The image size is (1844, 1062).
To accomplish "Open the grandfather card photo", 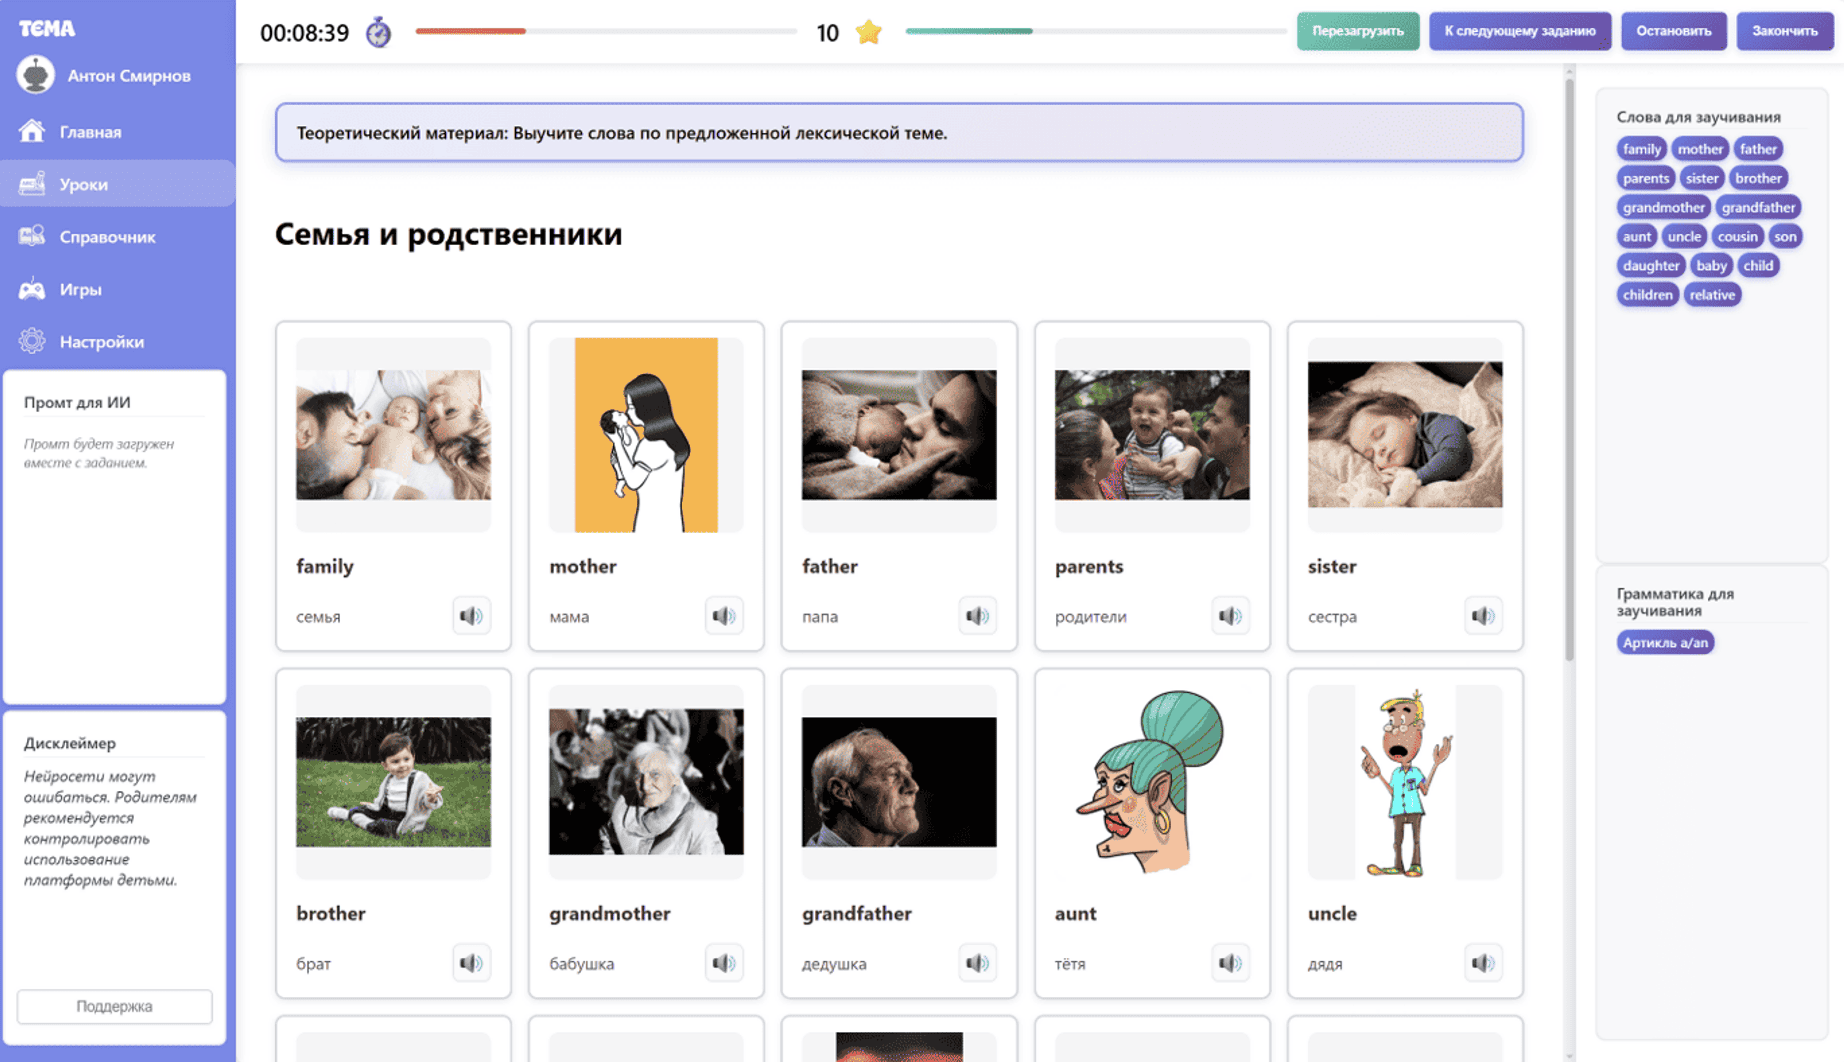I will click(899, 781).
